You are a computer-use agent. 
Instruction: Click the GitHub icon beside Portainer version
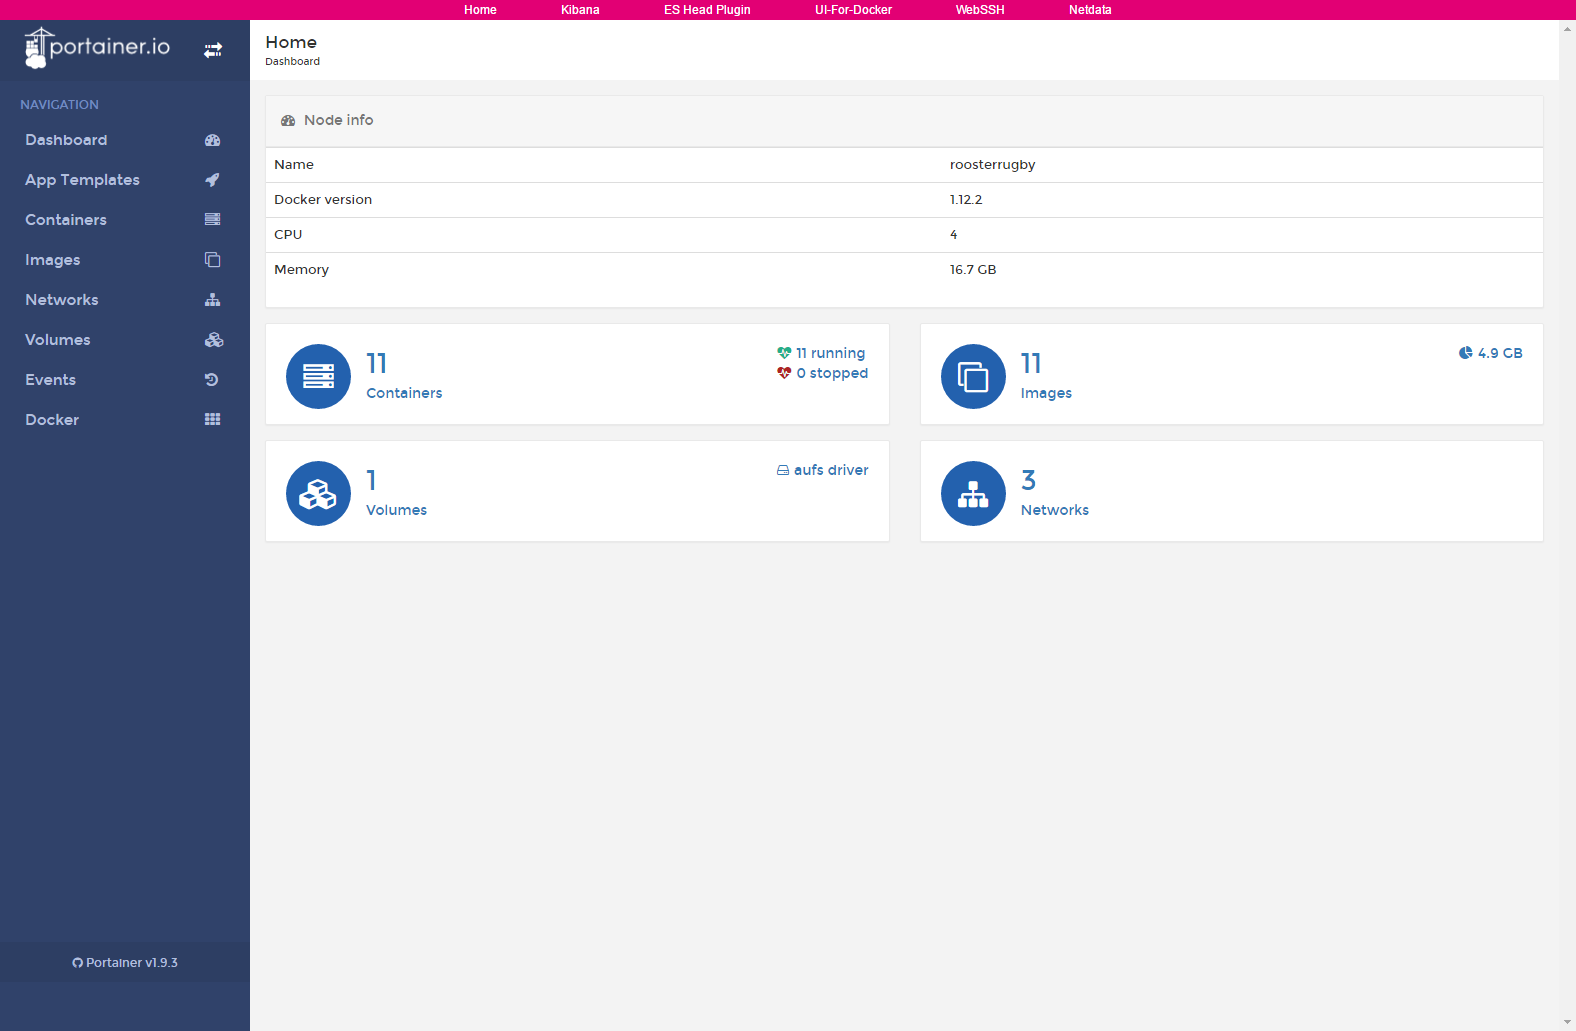77,963
